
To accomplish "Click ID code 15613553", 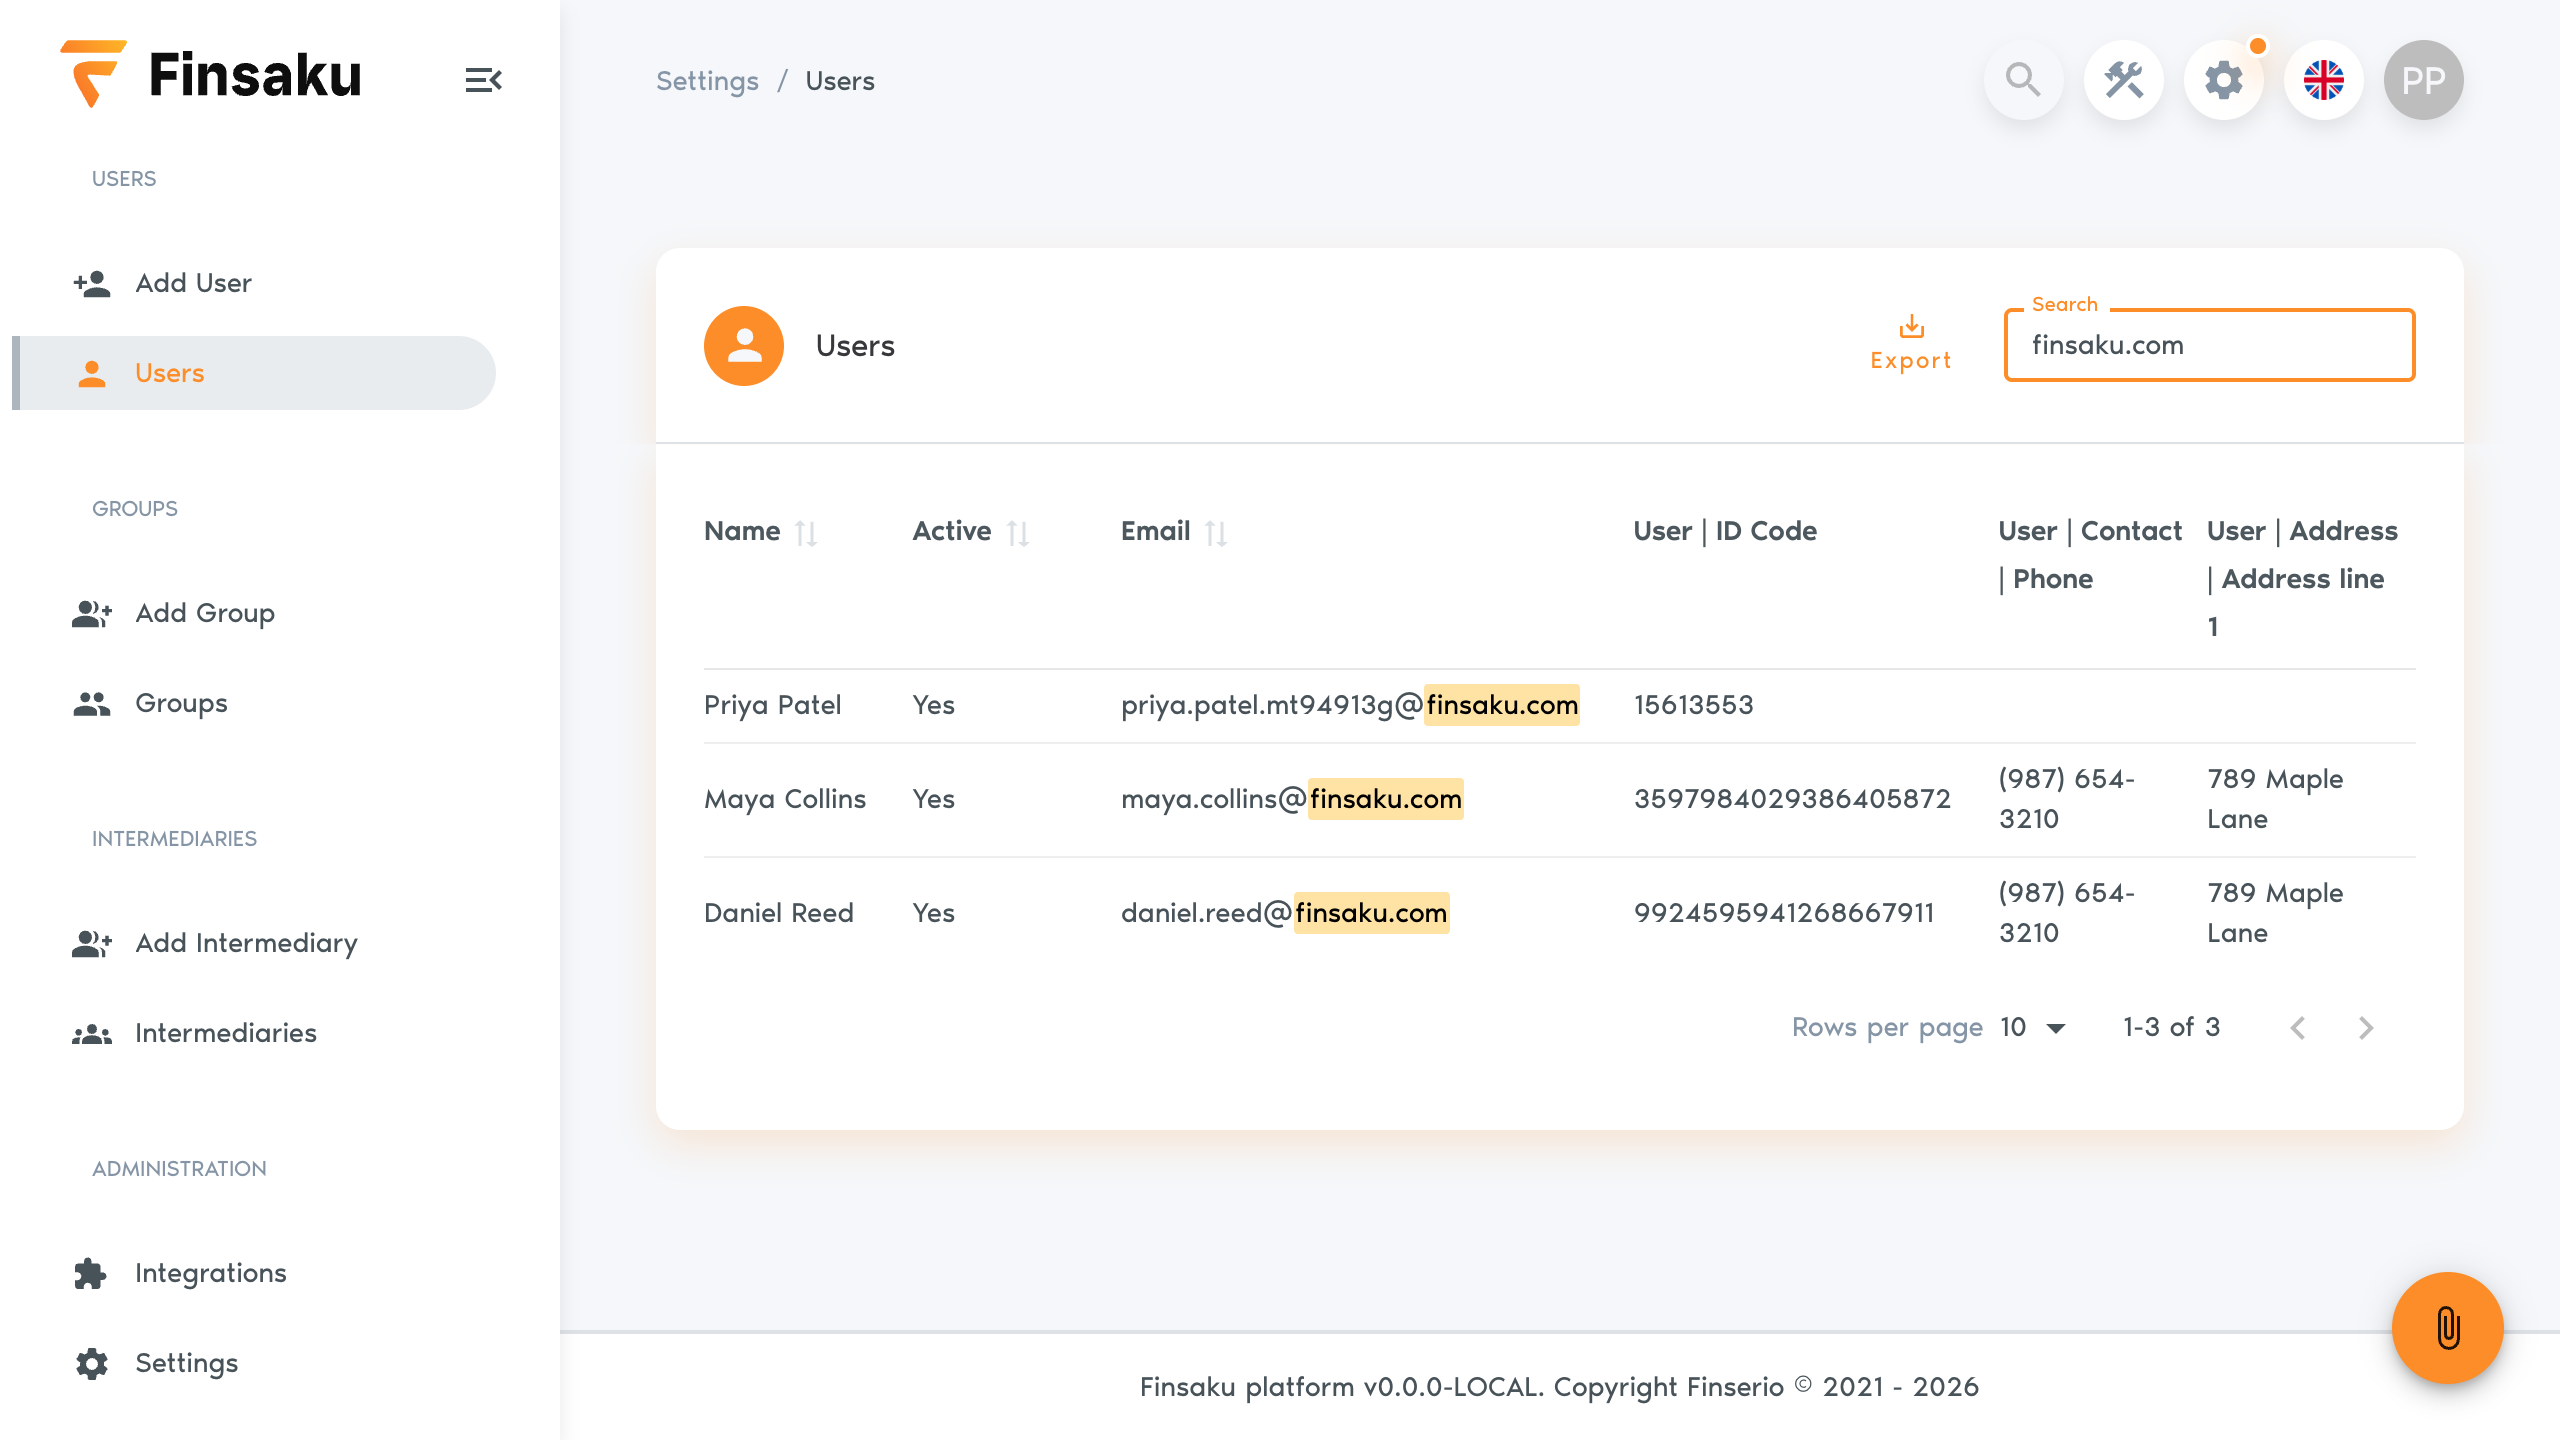I will [x=1693, y=705].
